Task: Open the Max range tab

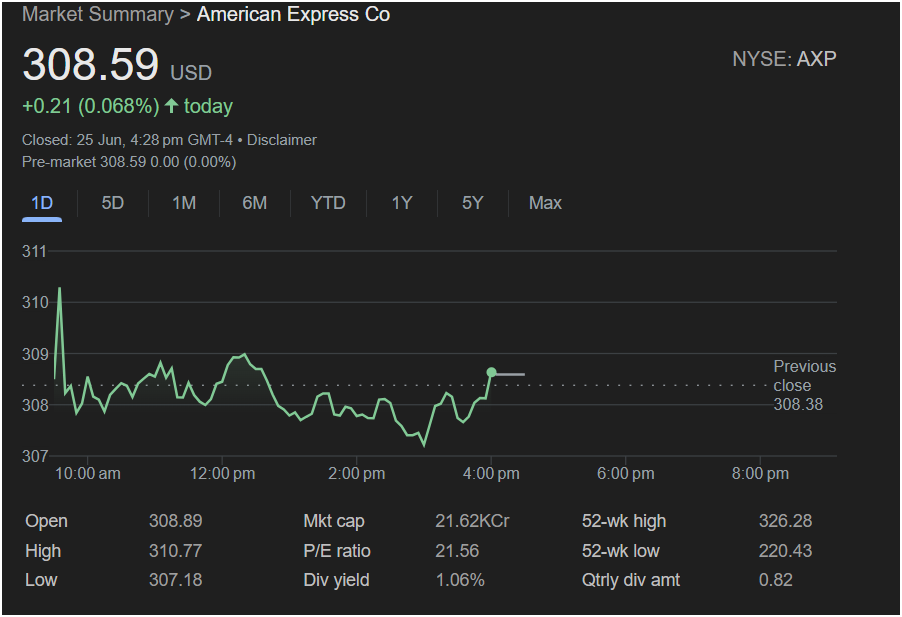Action: pyautogui.click(x=545, y=203)
